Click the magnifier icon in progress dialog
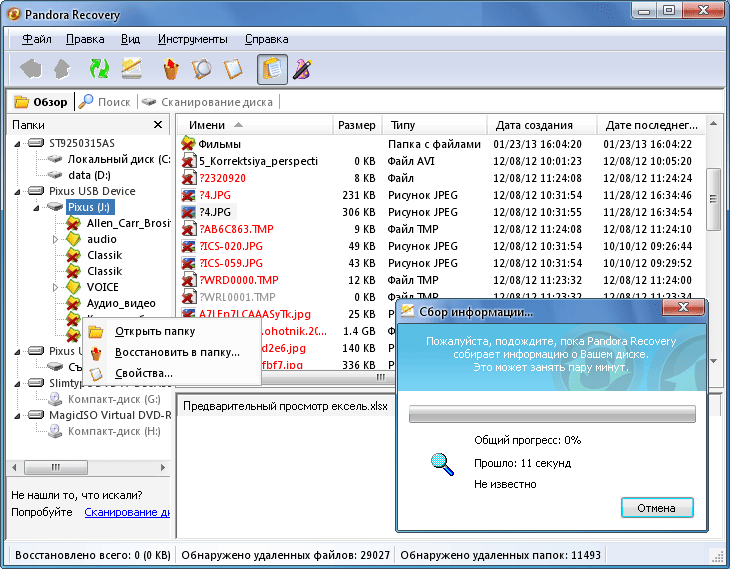This screenshot has height=569, width=730. 442,464
